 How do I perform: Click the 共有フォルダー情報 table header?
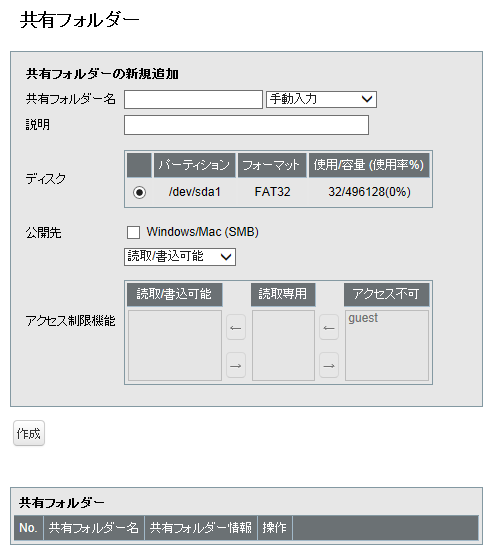tap(201, 528)
